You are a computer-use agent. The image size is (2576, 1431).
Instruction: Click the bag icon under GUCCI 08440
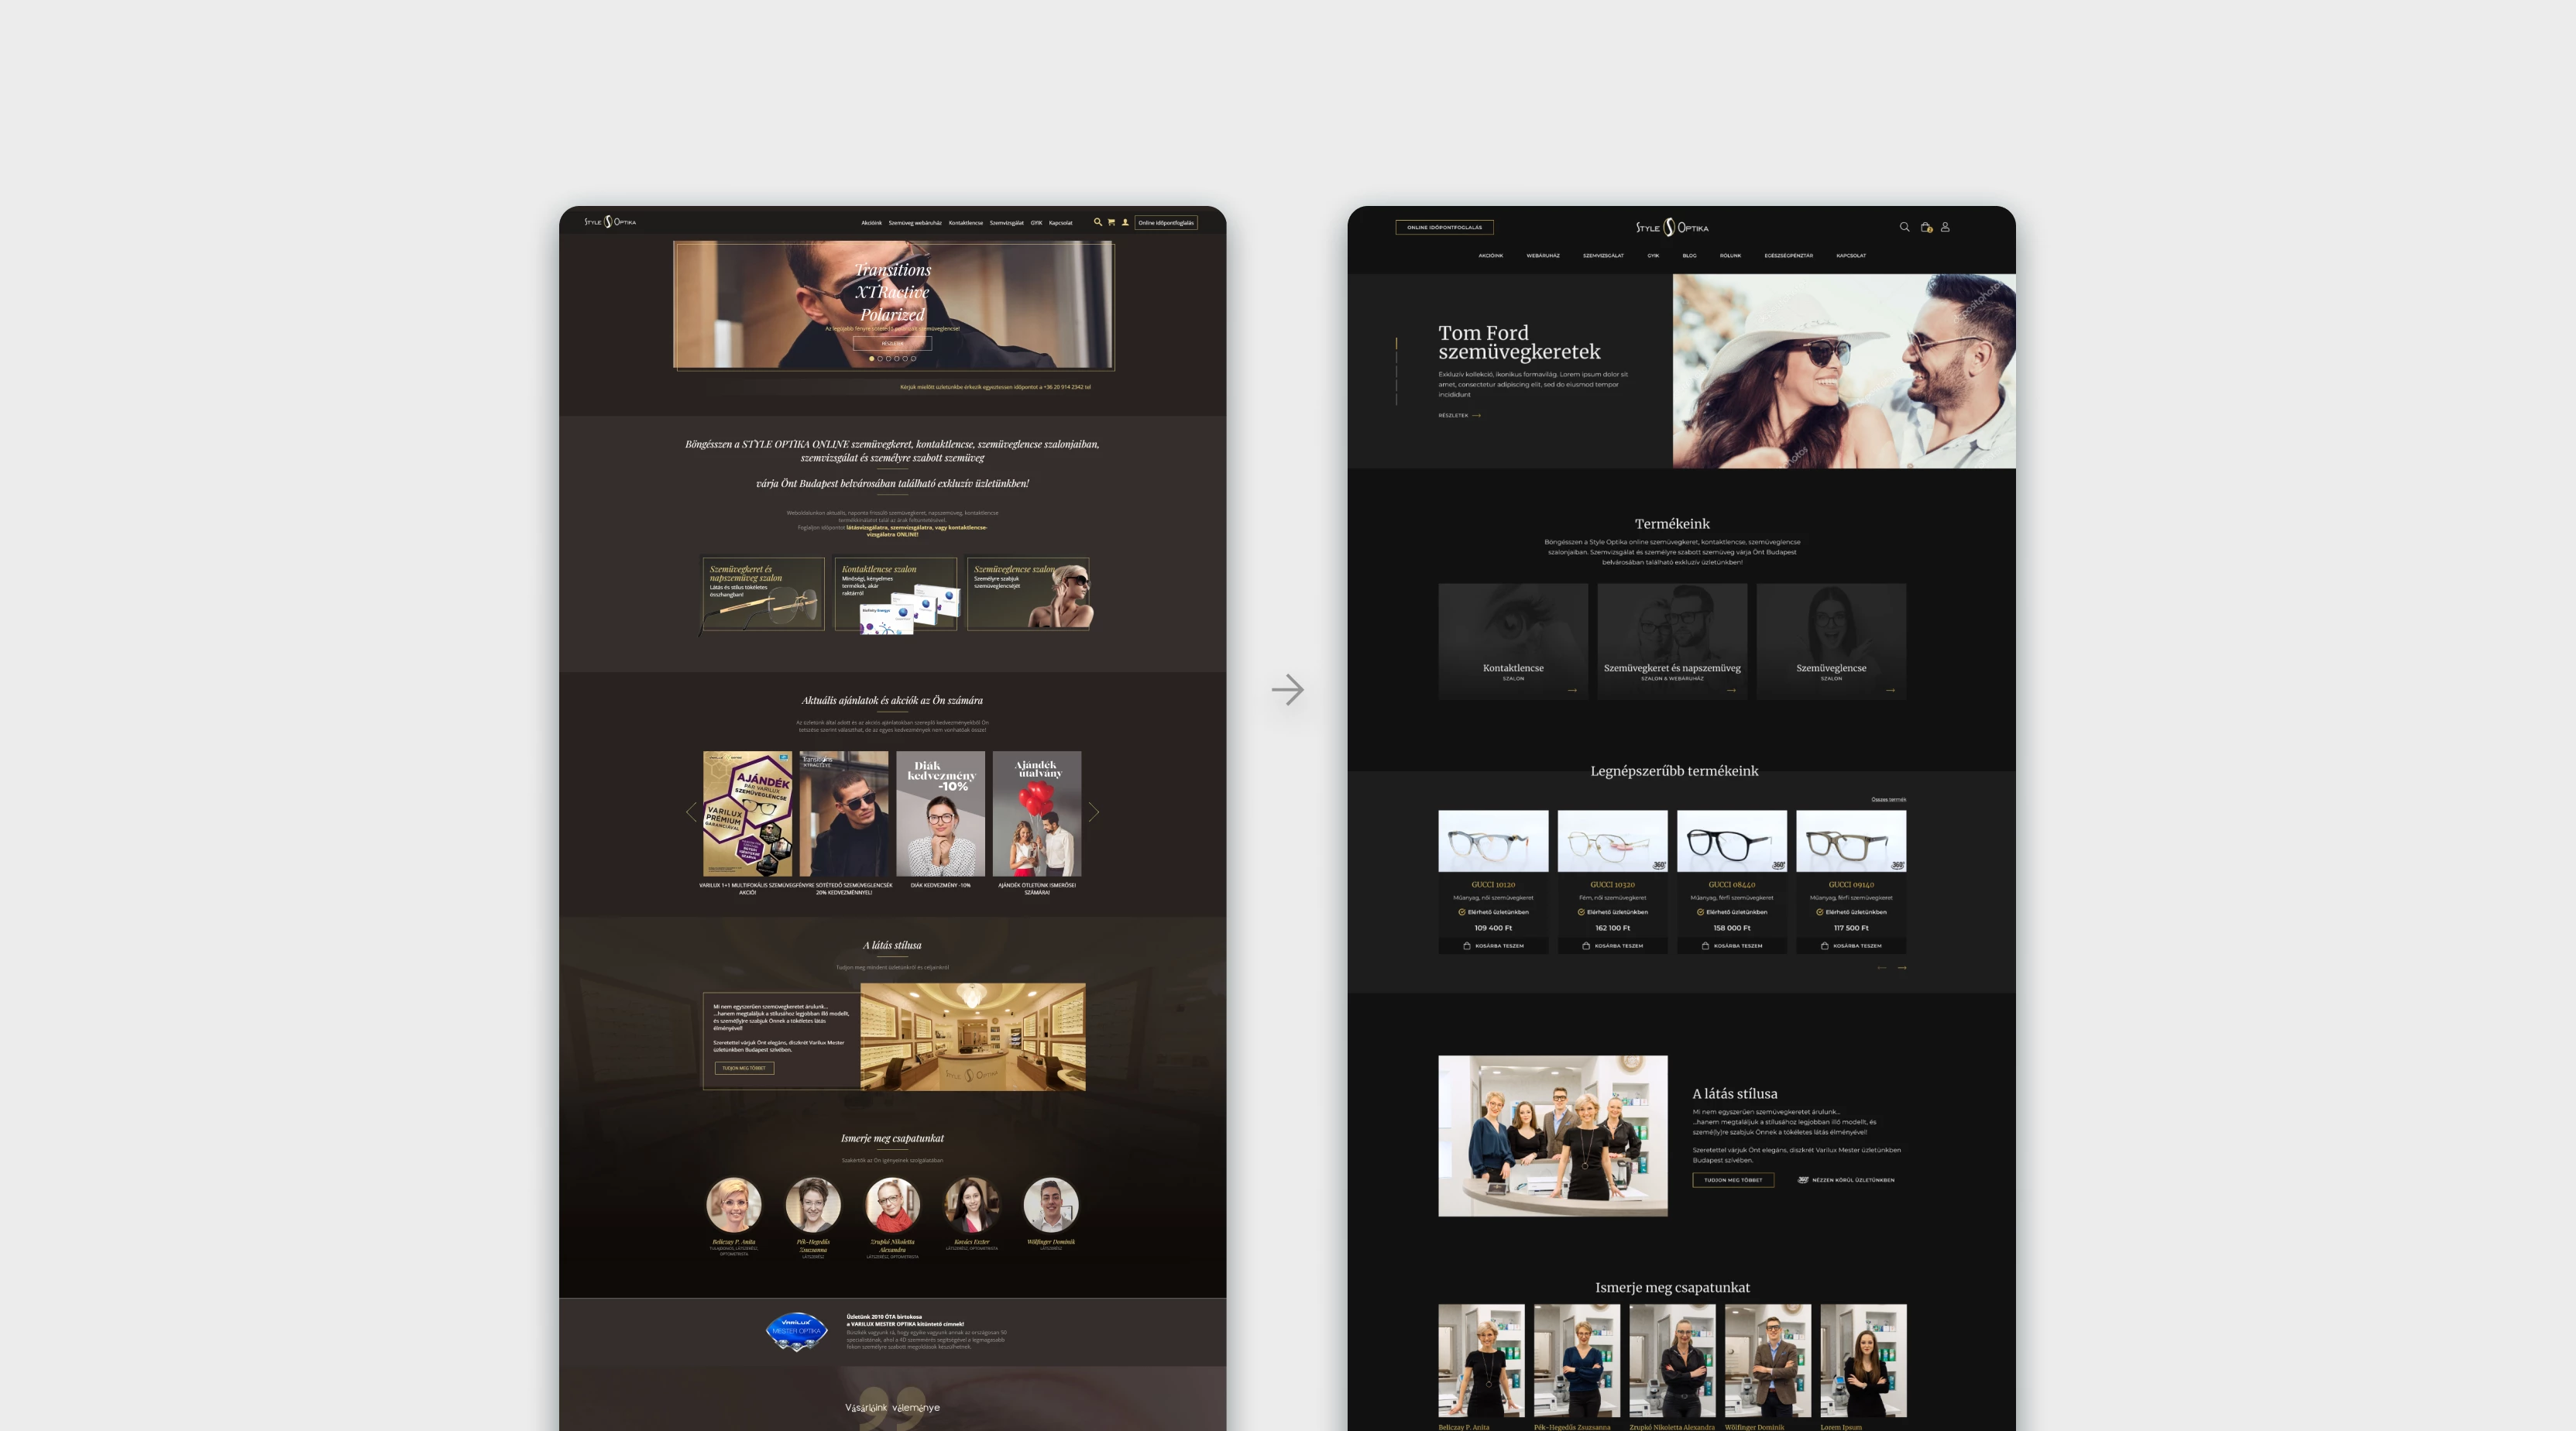click(x=1705, y=945)
